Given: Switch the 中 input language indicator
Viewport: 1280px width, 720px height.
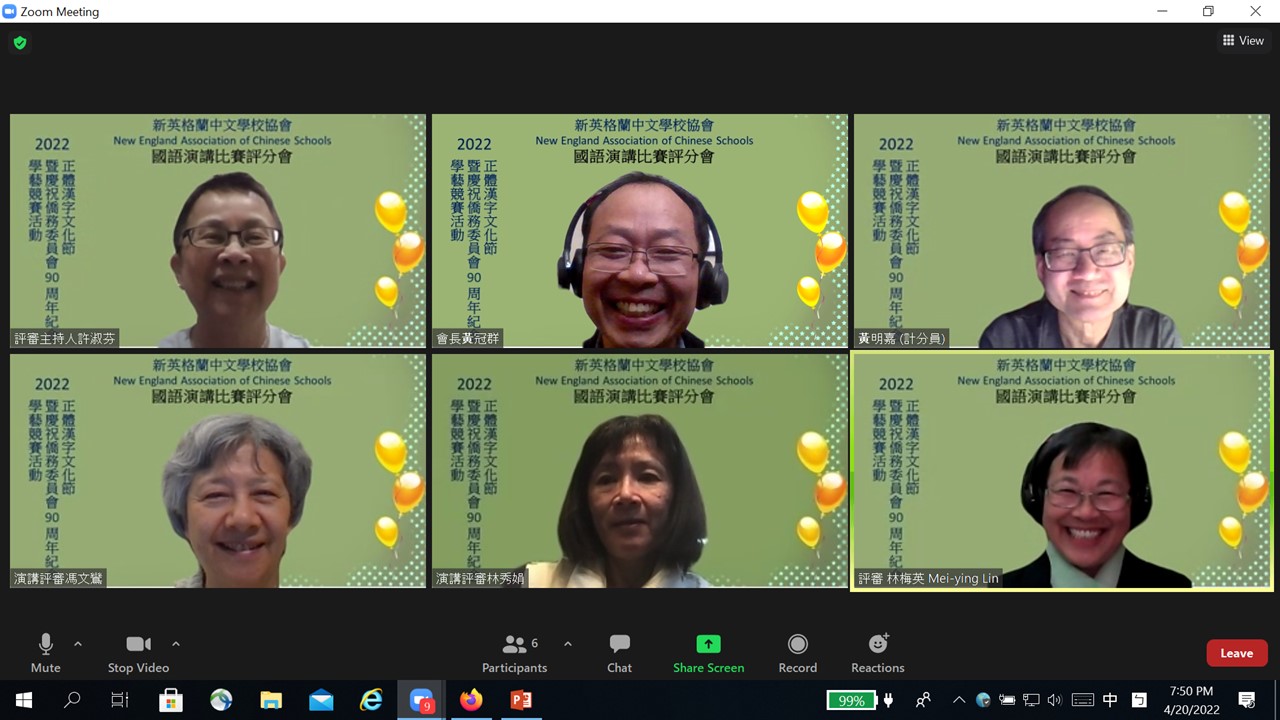Looking at the screenshot, I should tap(1110, 700).
